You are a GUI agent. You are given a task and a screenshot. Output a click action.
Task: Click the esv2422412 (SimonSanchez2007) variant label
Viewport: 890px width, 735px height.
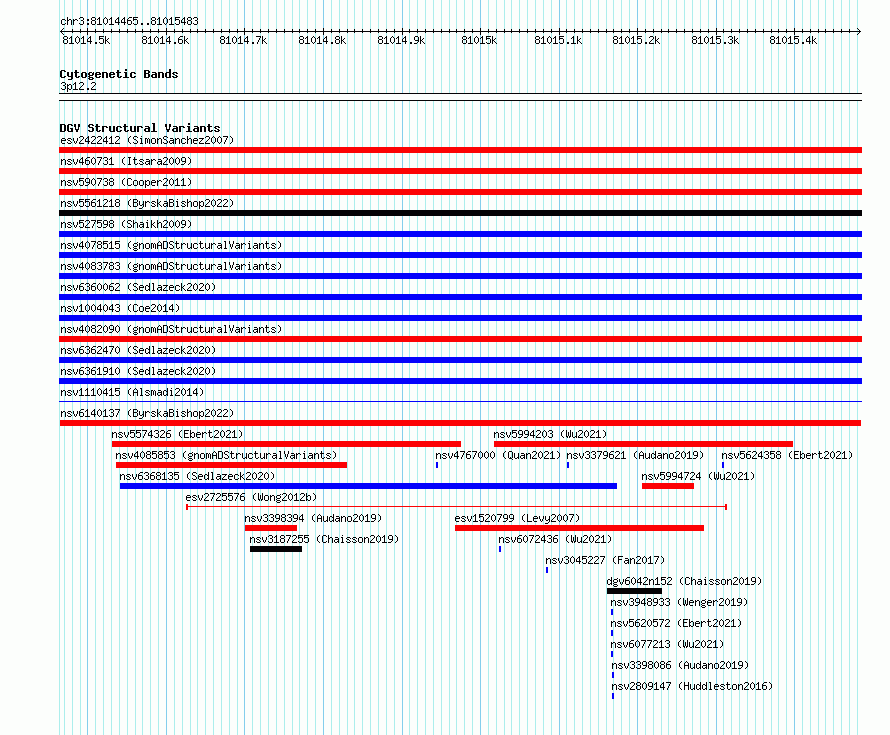147,140
